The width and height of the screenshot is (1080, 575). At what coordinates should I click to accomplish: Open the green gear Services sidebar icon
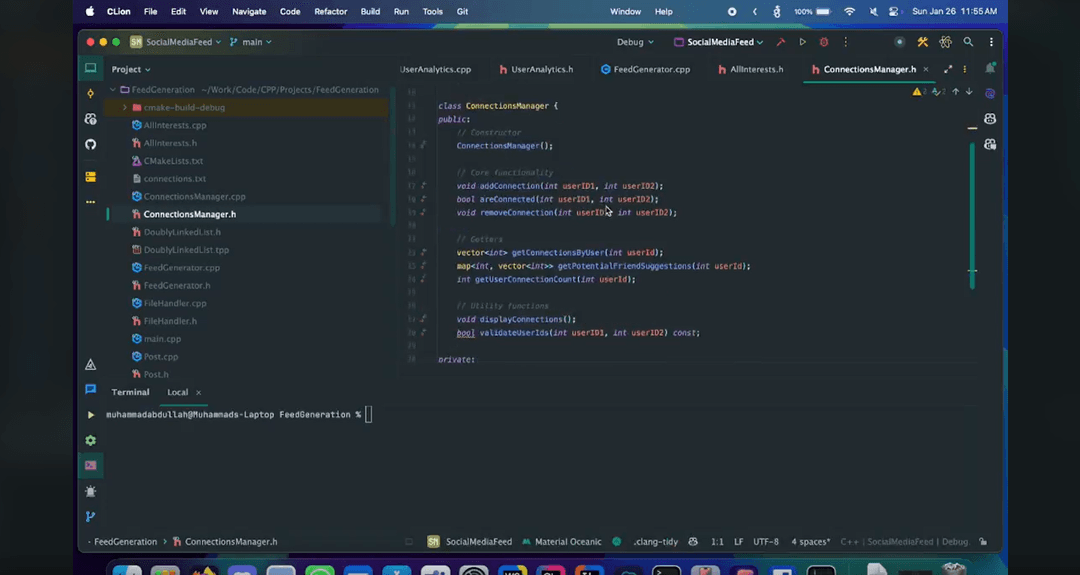[90, 440]
